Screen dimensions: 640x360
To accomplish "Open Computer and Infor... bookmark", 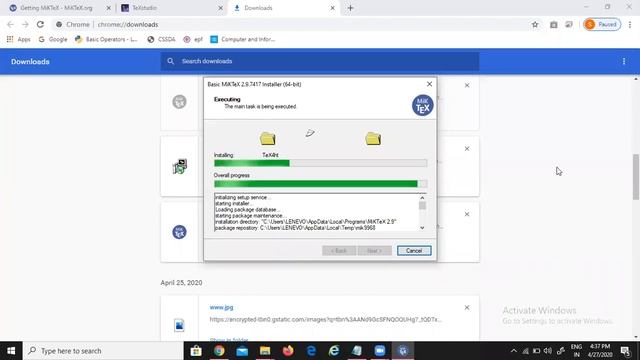I will (x=242, y=39).
